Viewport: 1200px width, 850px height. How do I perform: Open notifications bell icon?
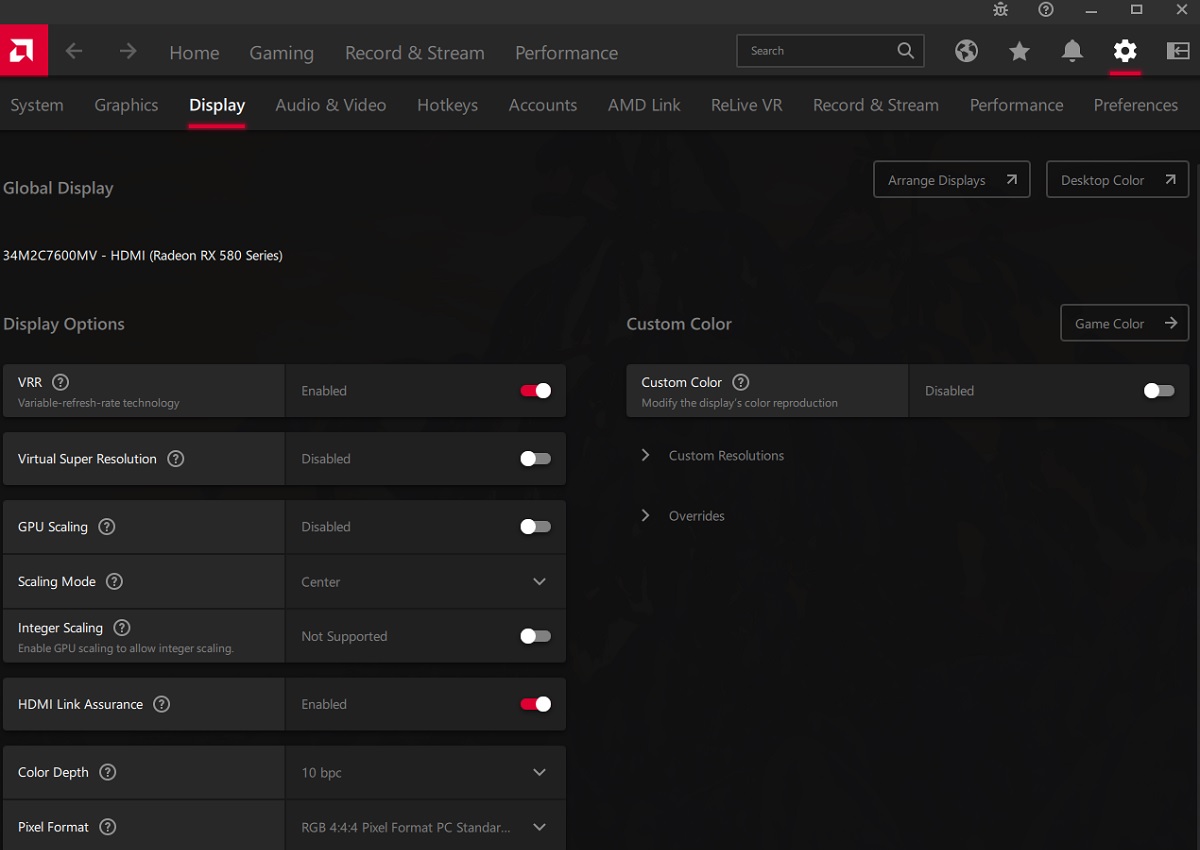coord(1072,51)
